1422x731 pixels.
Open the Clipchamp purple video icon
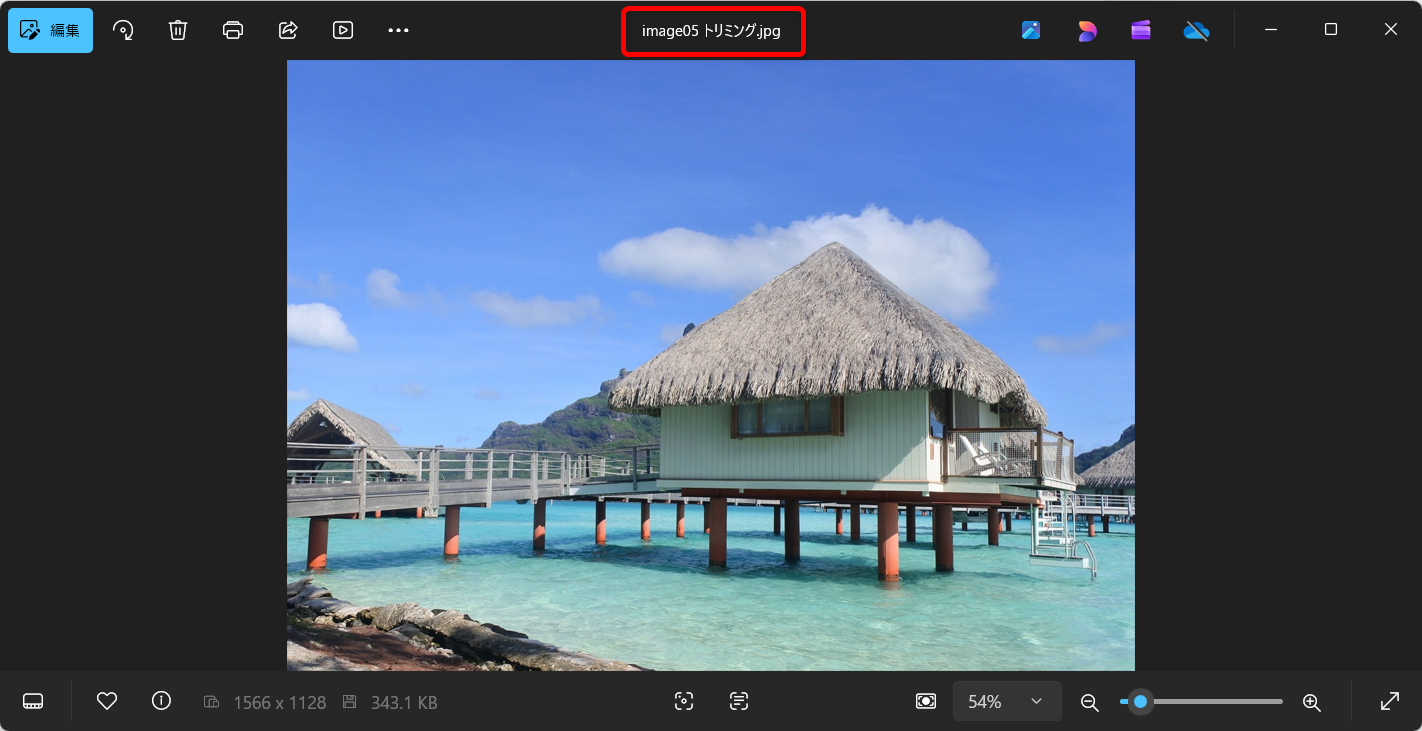click(1141, 30)
